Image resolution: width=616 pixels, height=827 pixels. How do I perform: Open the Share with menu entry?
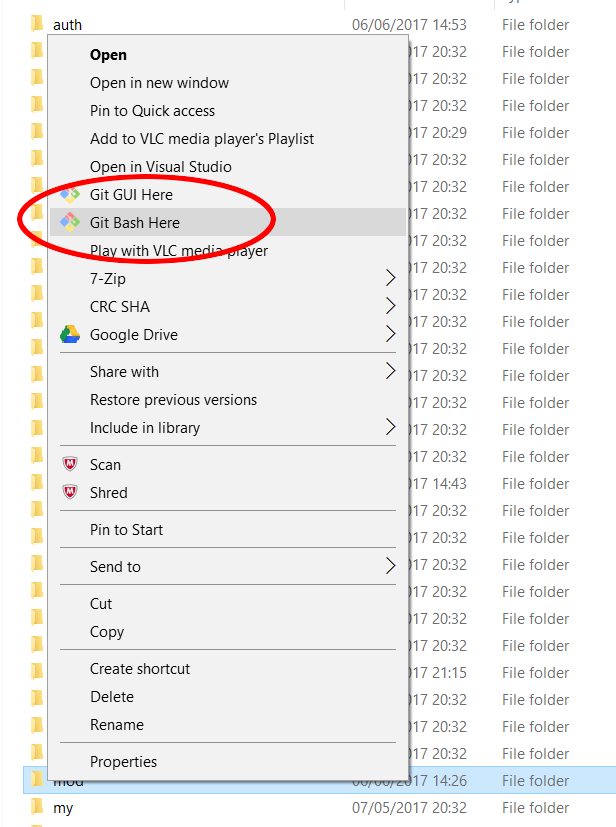(x=228, y=371)
